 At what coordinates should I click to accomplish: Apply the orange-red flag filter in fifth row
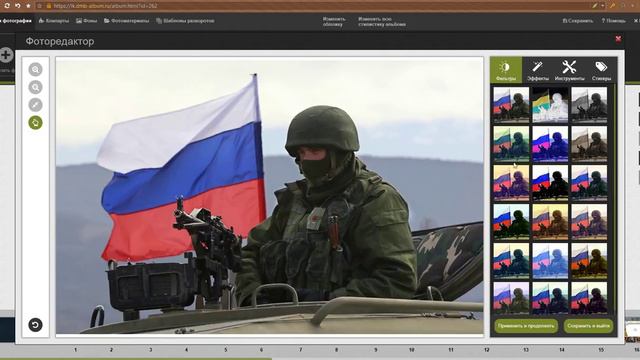click(589, 261)
